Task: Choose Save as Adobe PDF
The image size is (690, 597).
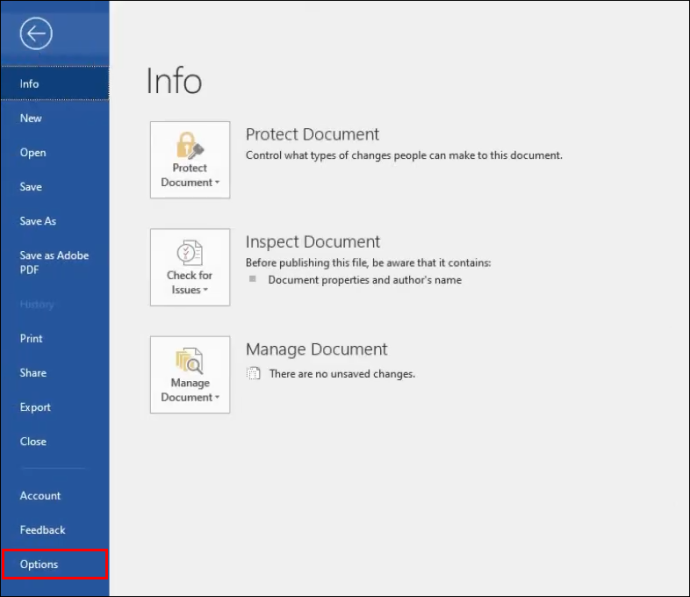Action: tap(55, 263)
